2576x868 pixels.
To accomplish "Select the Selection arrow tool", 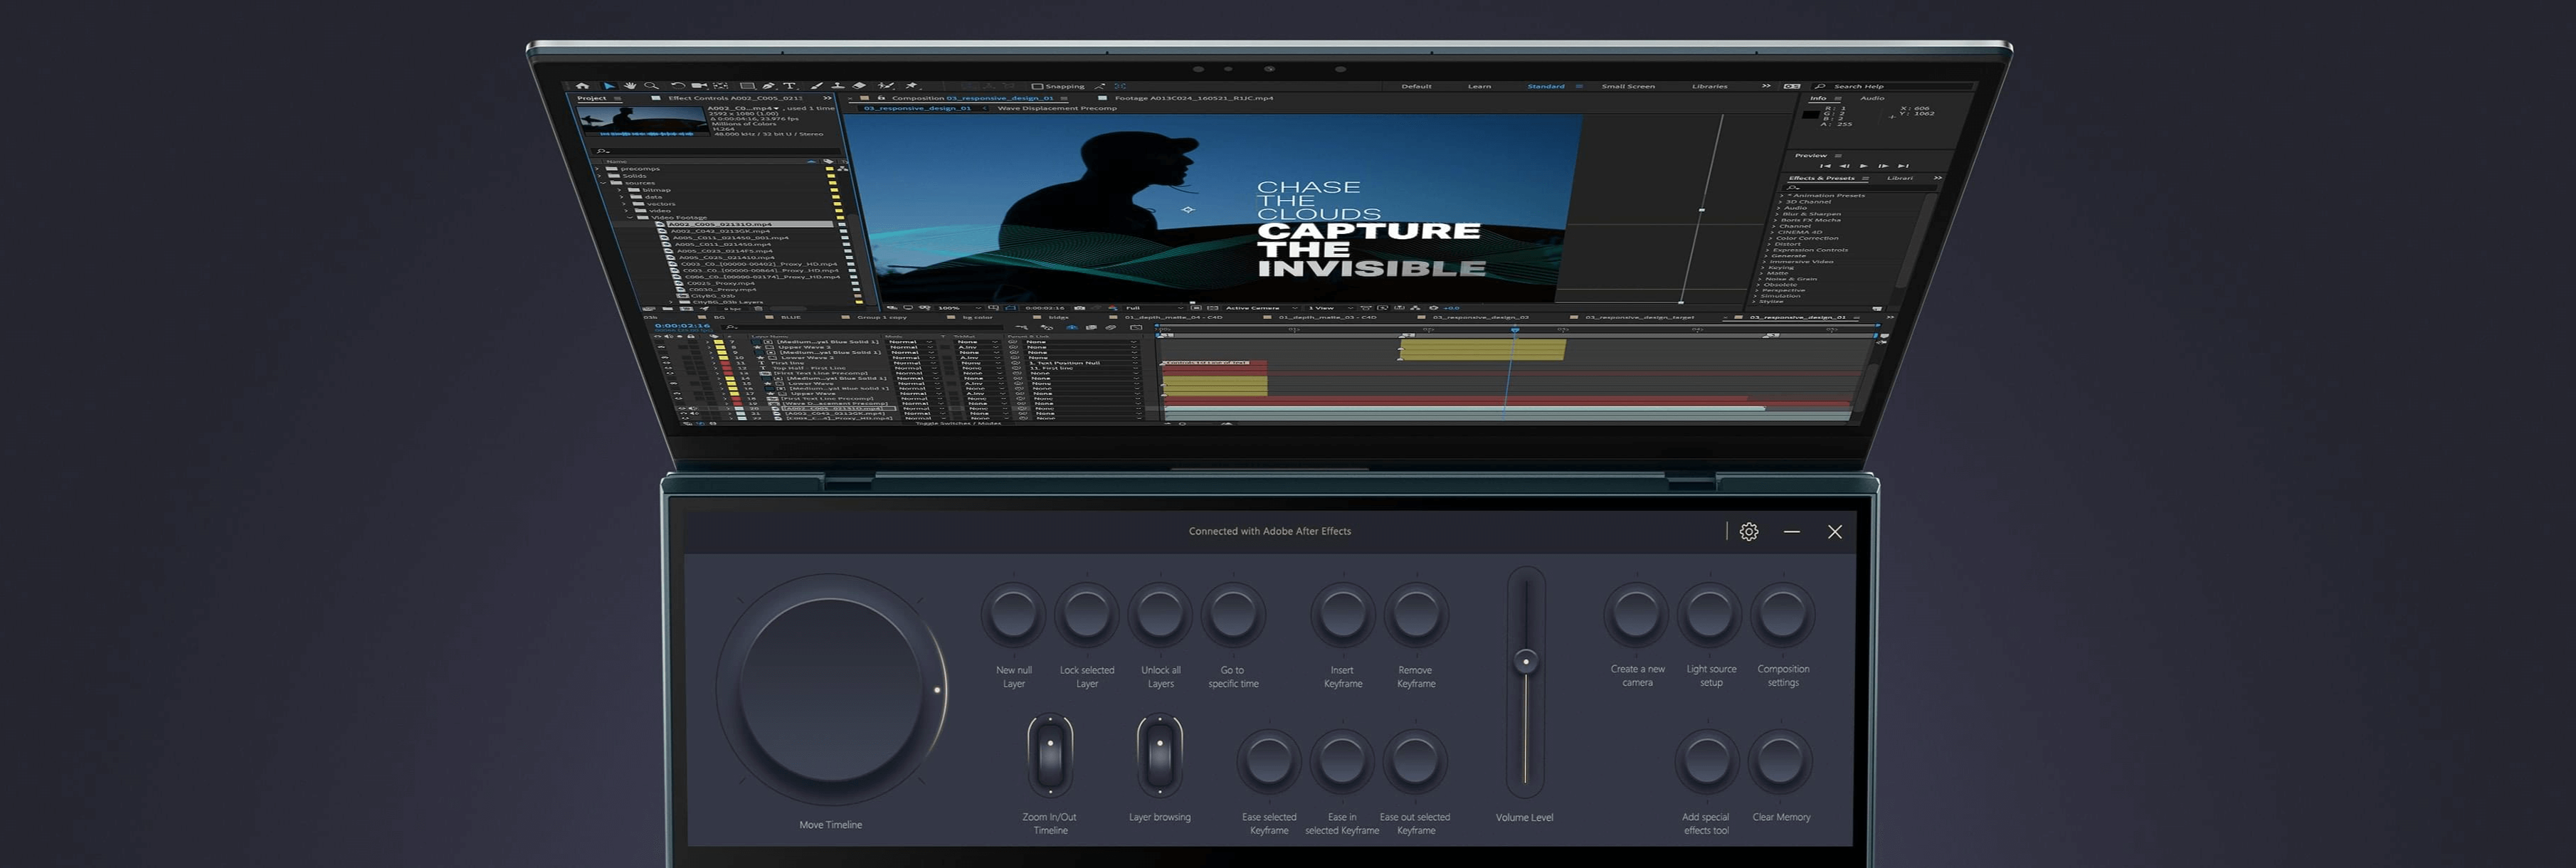I will pyautogui.click(x=610, y=86).
